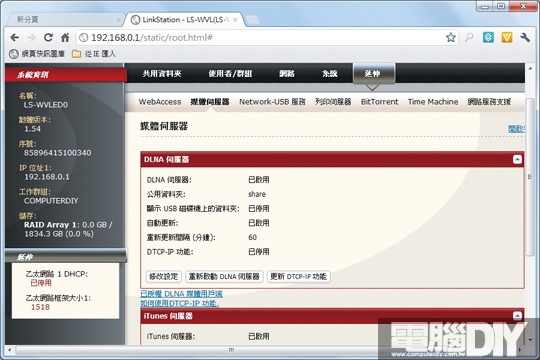Click frame size value 1518
The width and height of the screenshot is (540, 360).
point(40,307)
